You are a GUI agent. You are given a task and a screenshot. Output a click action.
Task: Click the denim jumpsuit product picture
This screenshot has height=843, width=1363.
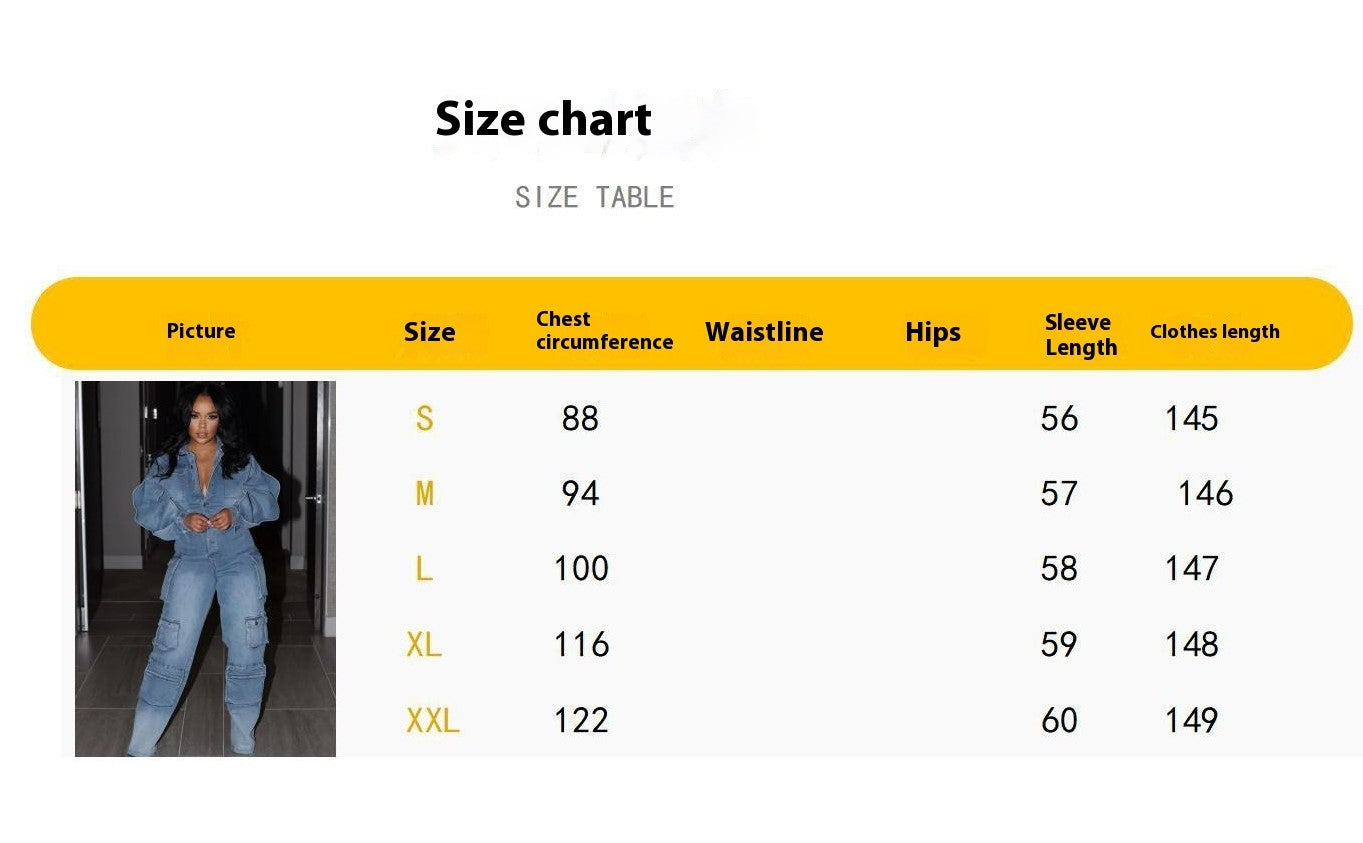[x=205, y=568]
